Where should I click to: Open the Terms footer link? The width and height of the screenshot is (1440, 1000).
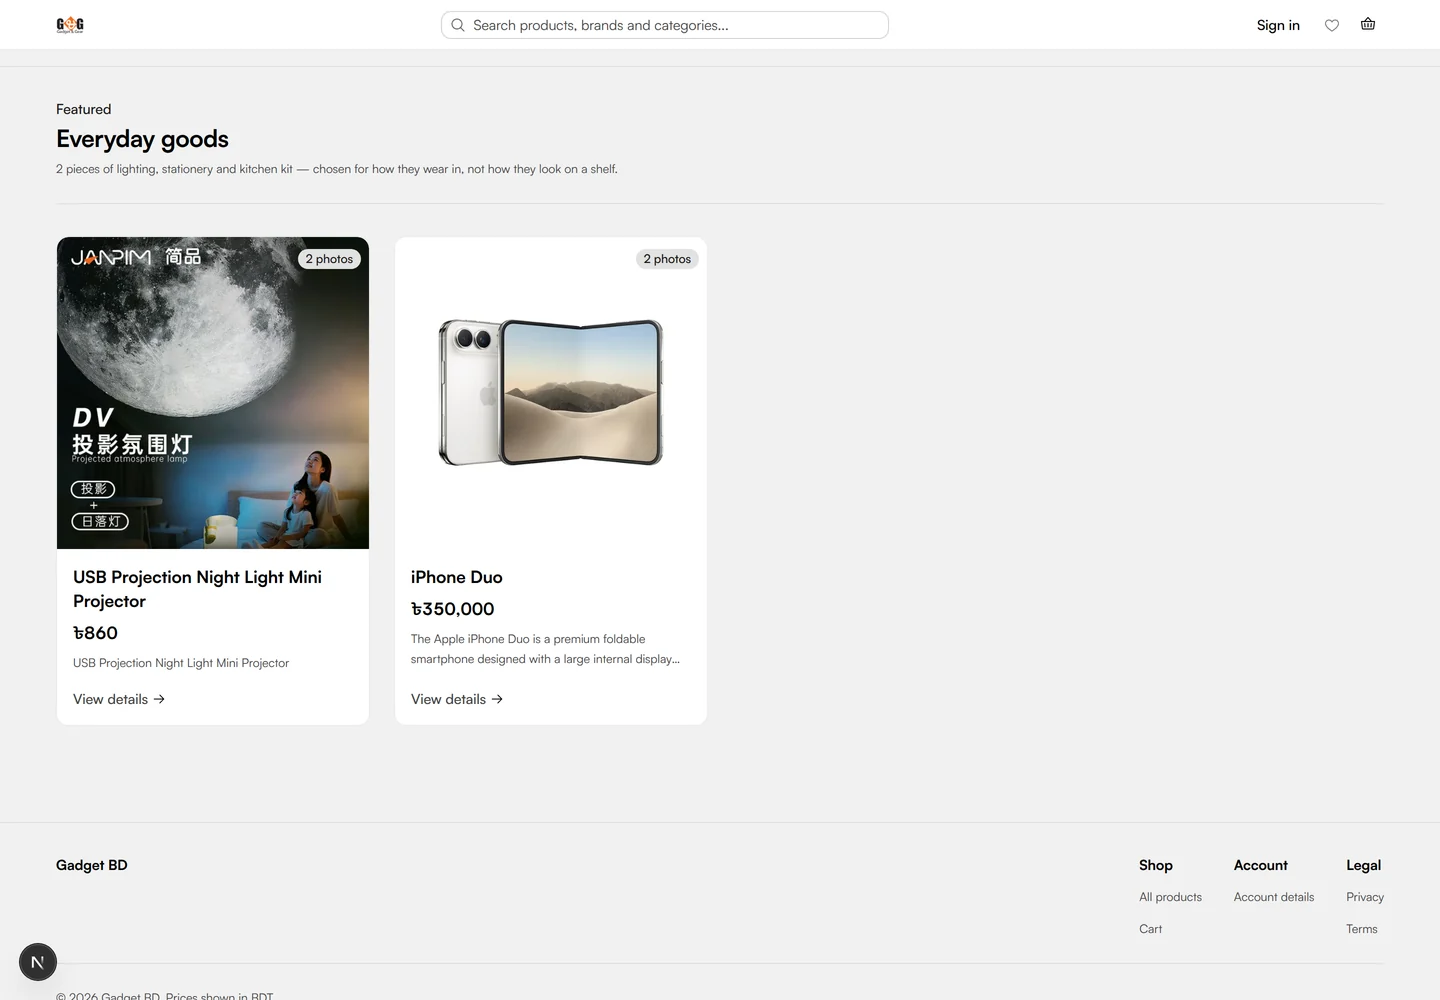click(x=1362, y=929)
